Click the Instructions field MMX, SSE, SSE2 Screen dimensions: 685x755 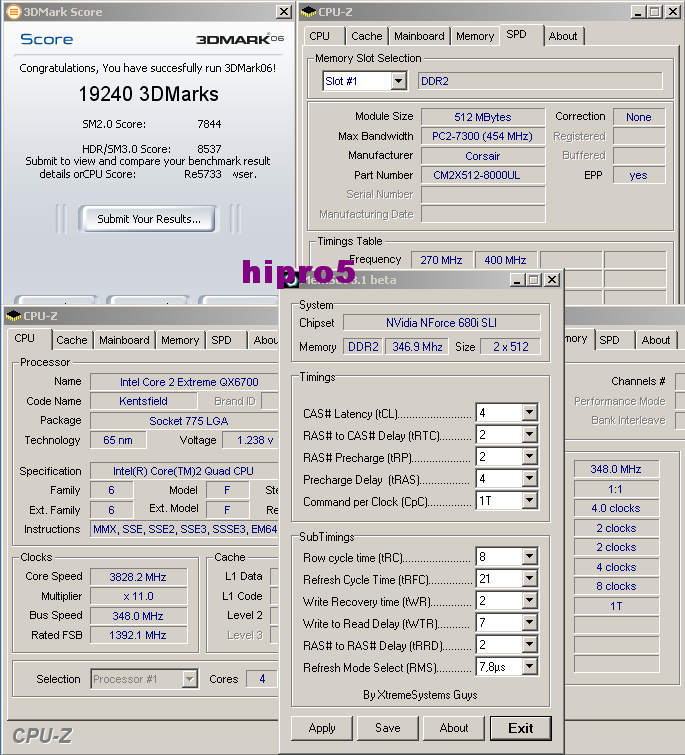[x=185, y=530]
